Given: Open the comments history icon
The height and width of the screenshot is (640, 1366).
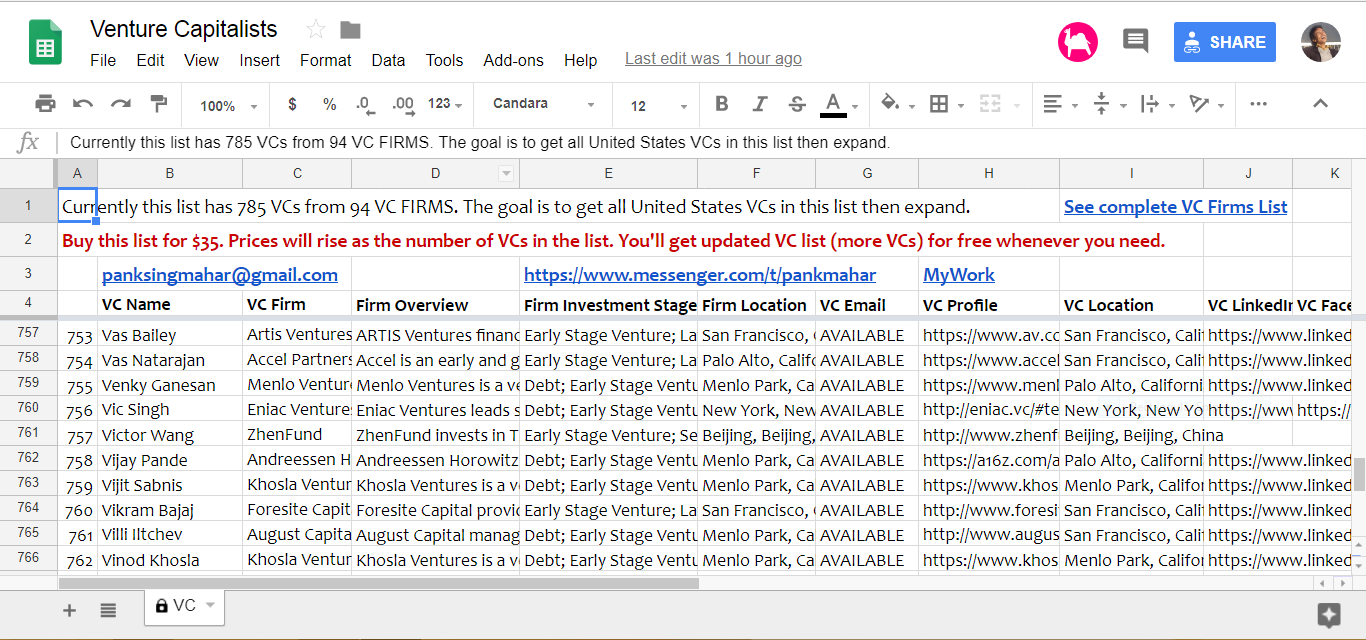Looking at the screenshot, I should tap(1135, 41).
